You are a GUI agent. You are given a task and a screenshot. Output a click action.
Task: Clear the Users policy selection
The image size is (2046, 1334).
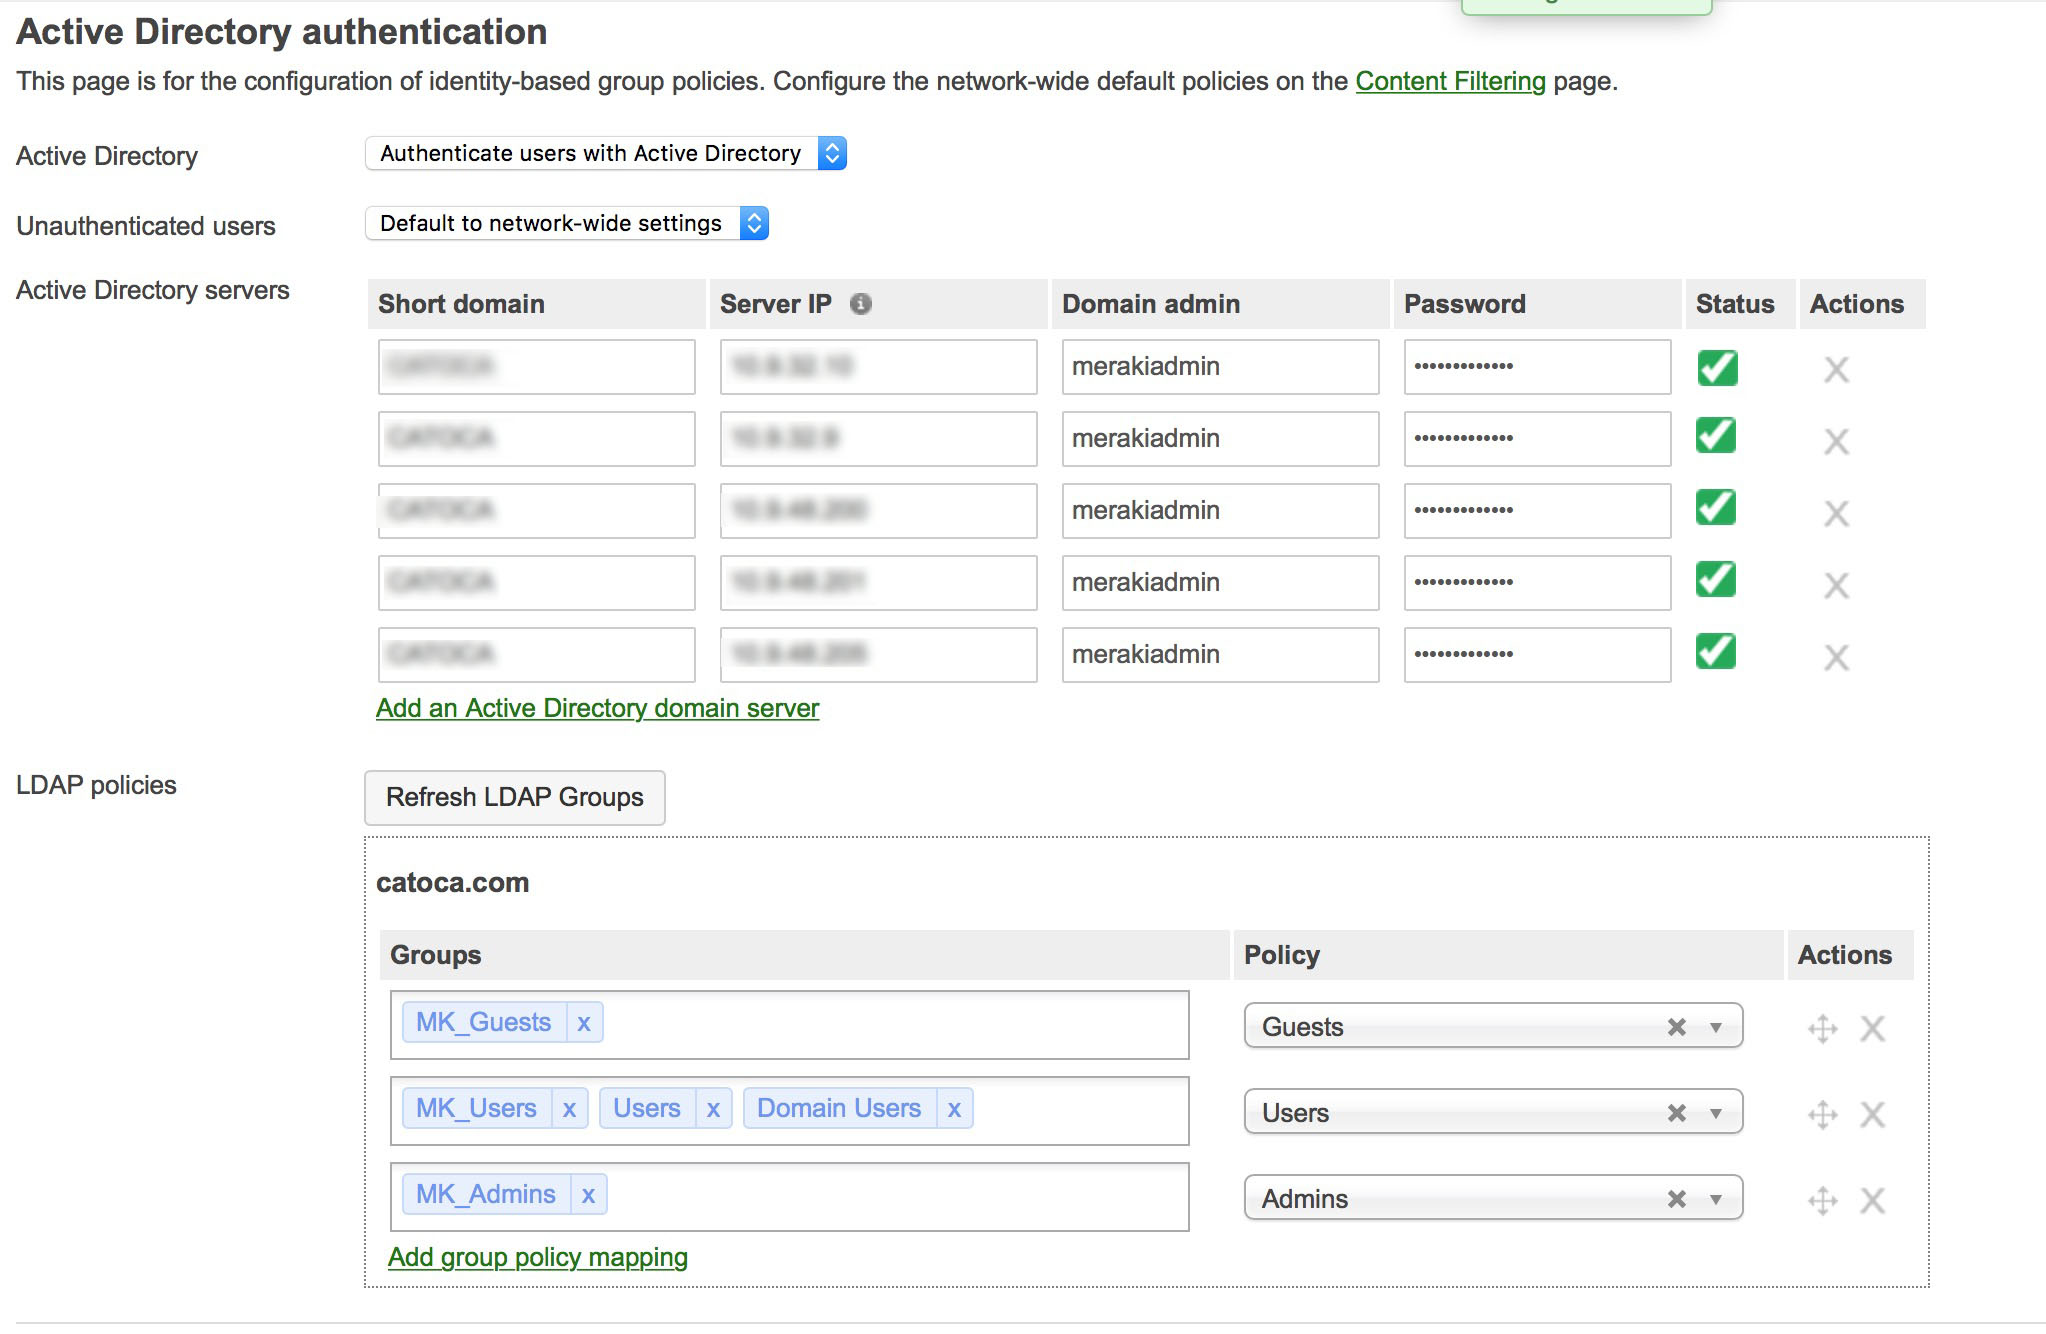point(1677,1113)
